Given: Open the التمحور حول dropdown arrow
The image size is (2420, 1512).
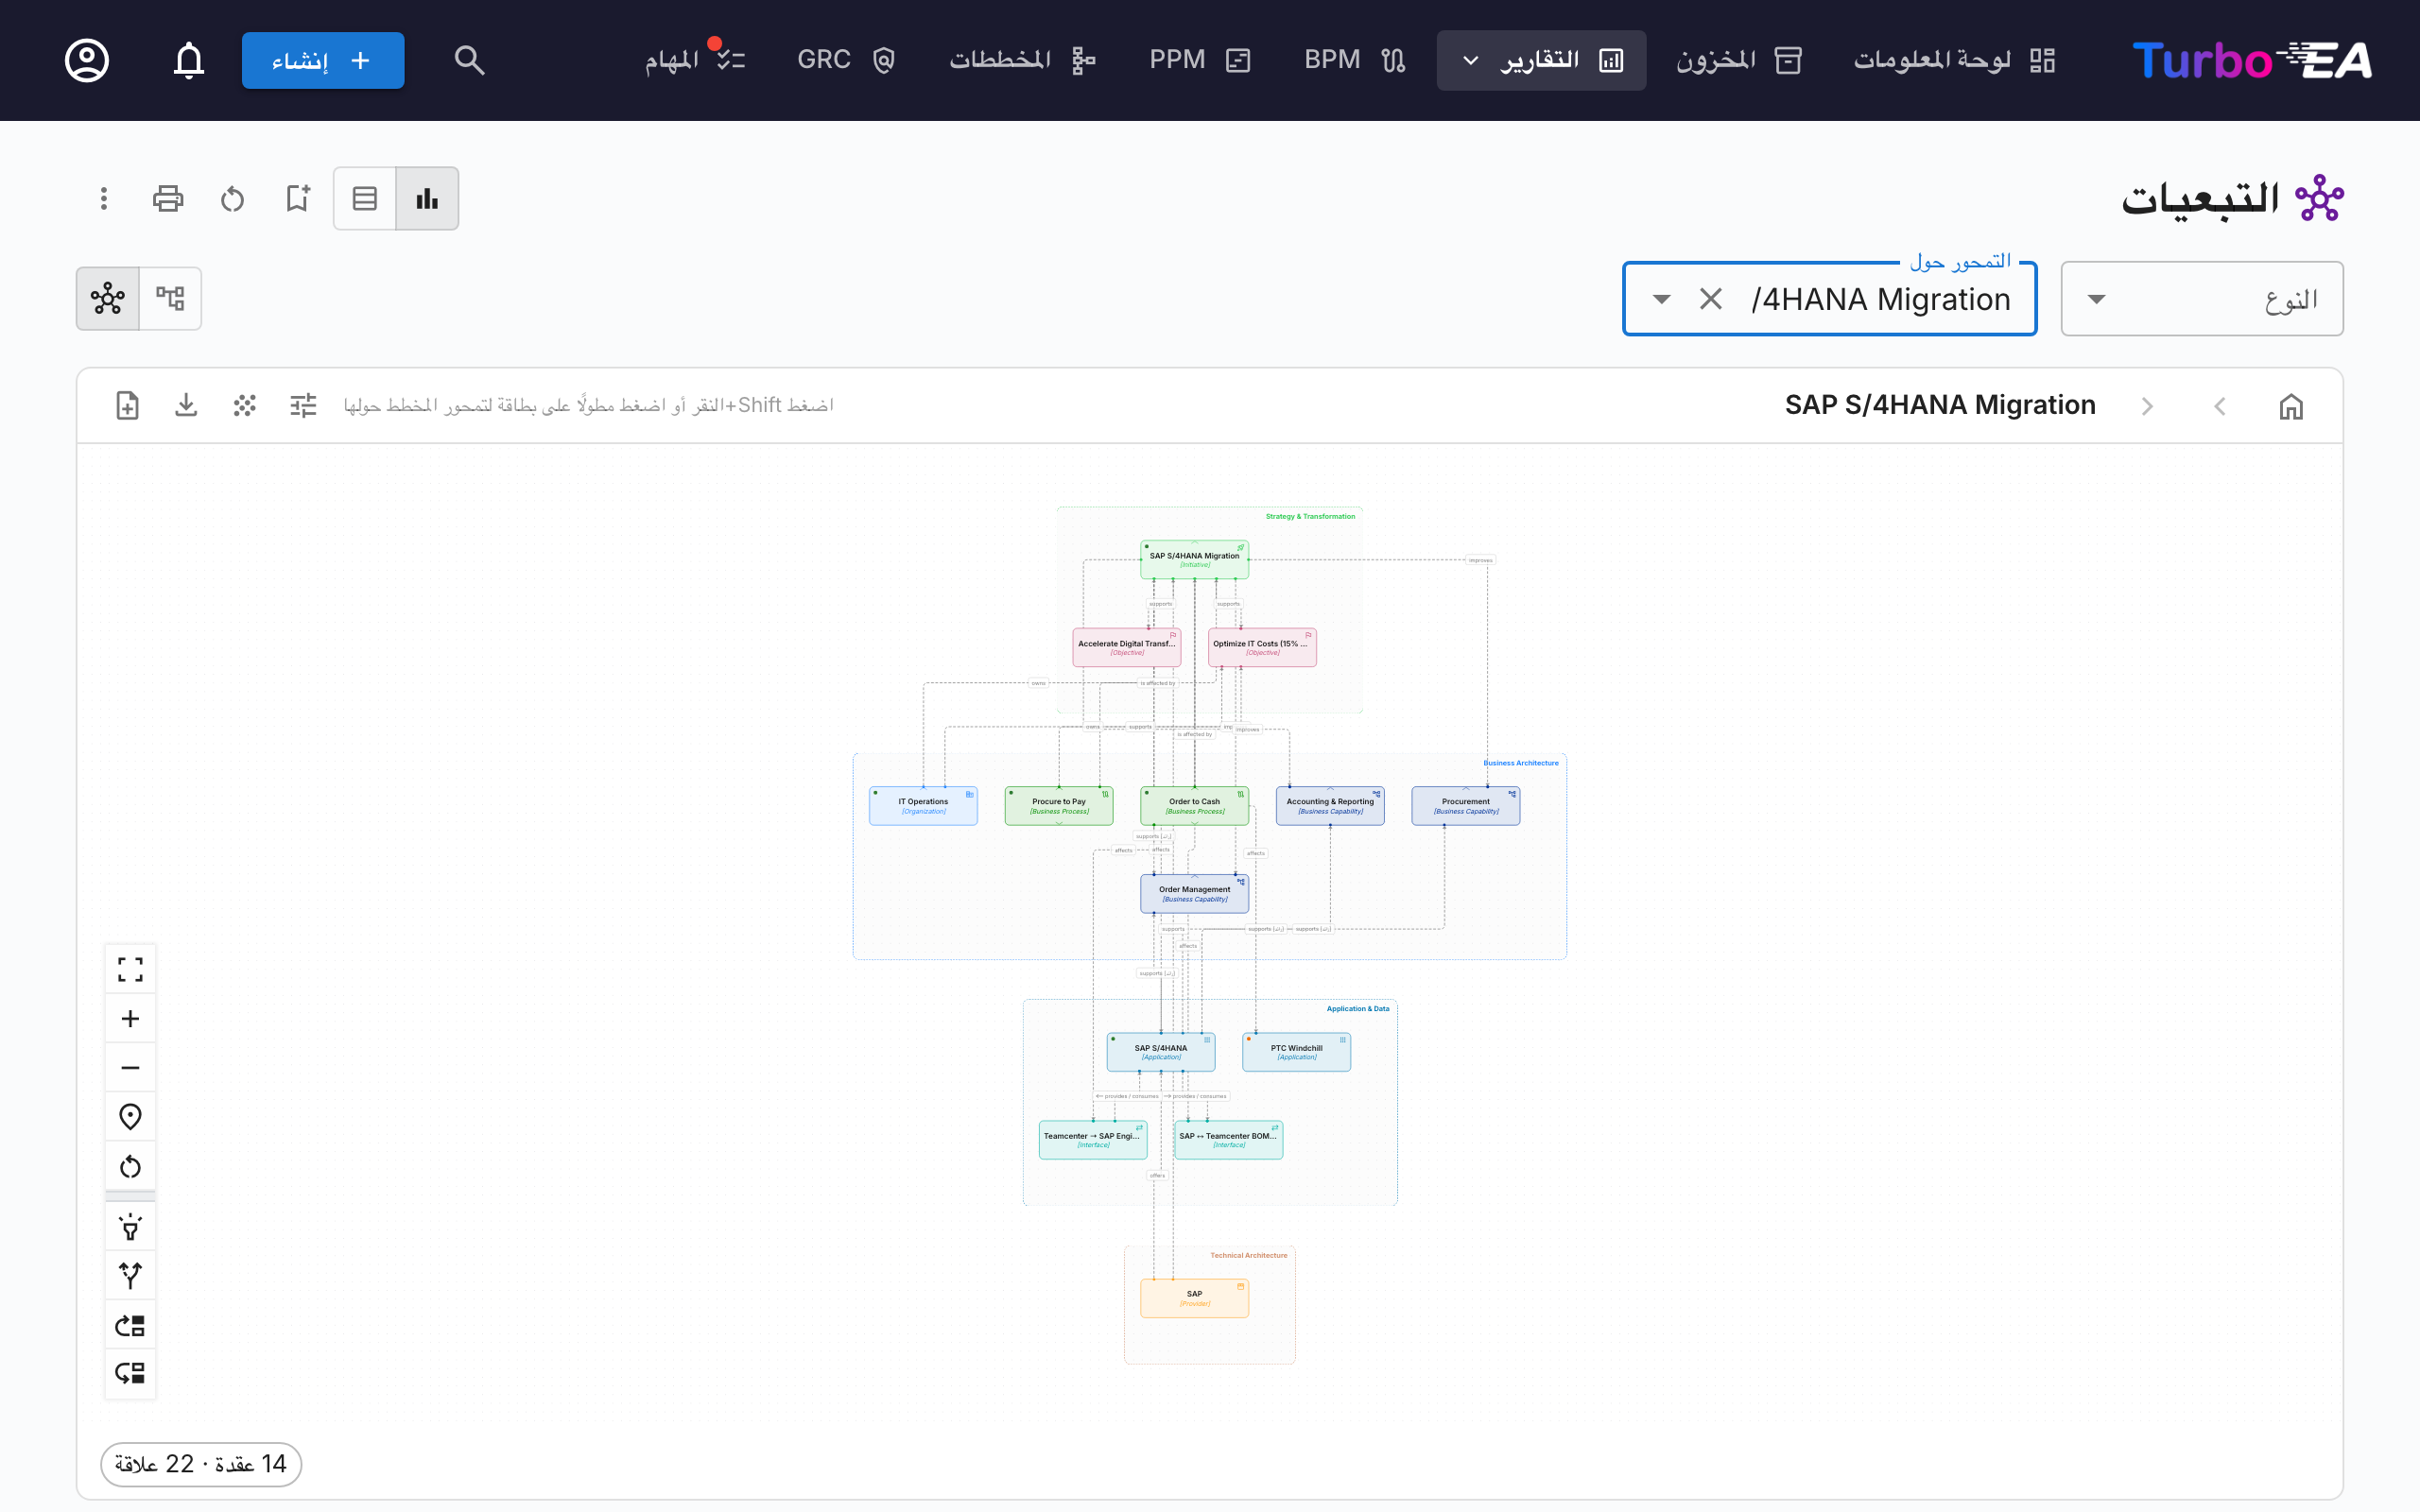Looking at the screenshot, I should [x=1661, y=299].
